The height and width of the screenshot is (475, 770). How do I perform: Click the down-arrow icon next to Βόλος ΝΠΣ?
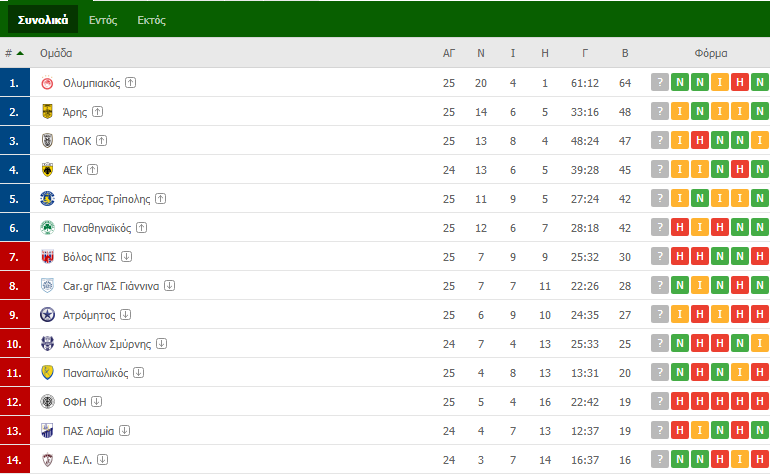click(x=126, y=256)
